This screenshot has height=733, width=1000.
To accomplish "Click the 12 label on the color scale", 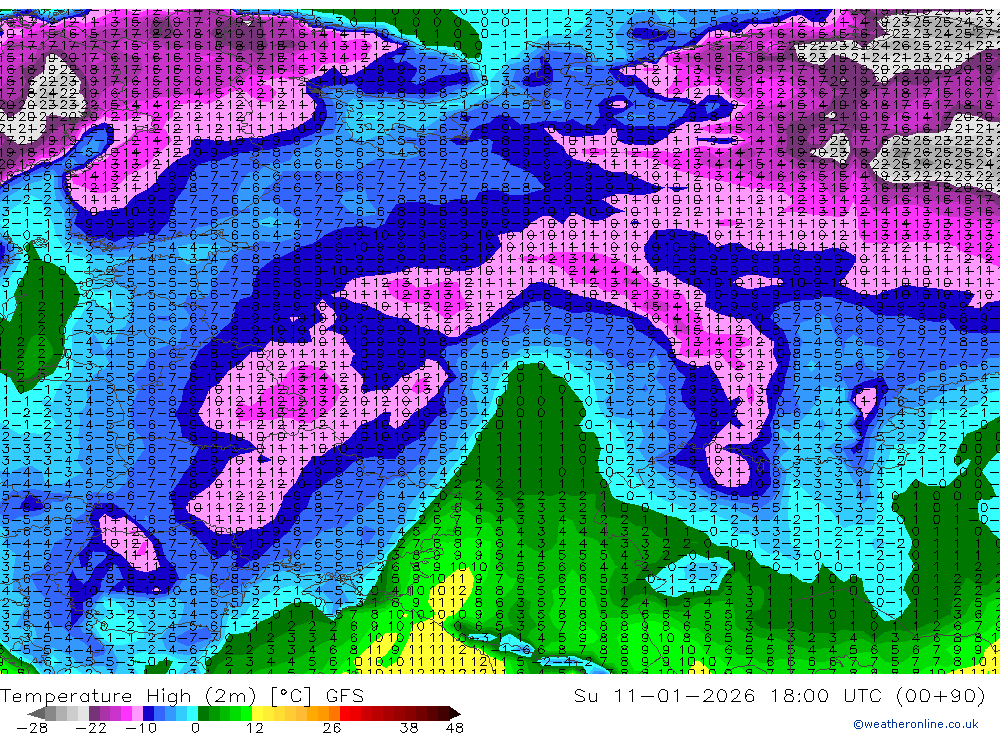I will pyautogui.click(x=254, y=727).
